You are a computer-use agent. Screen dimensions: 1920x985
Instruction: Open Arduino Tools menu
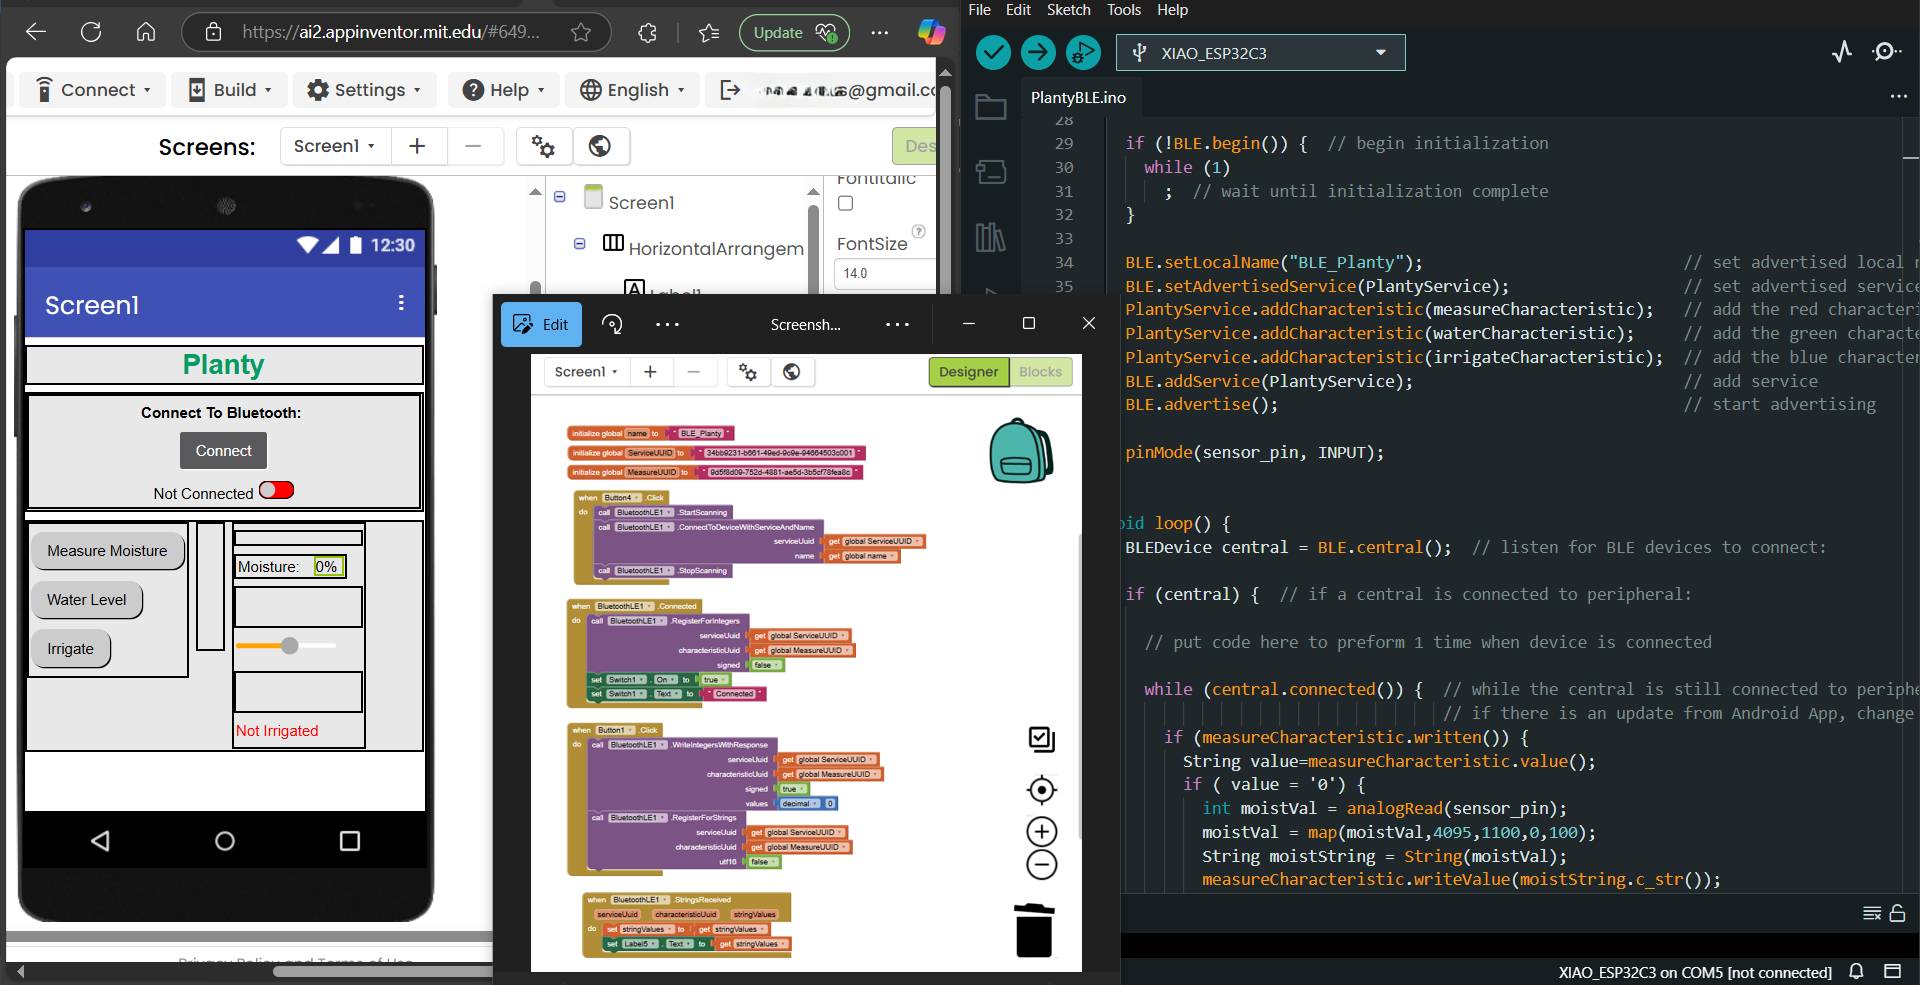point(1123,10)
